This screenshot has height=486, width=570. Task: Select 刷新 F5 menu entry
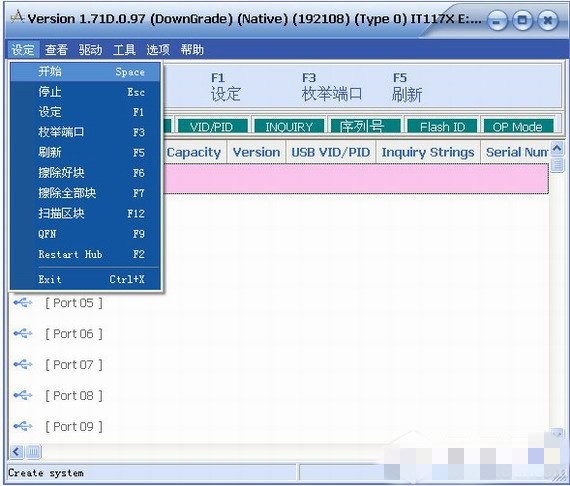point(85,152)
